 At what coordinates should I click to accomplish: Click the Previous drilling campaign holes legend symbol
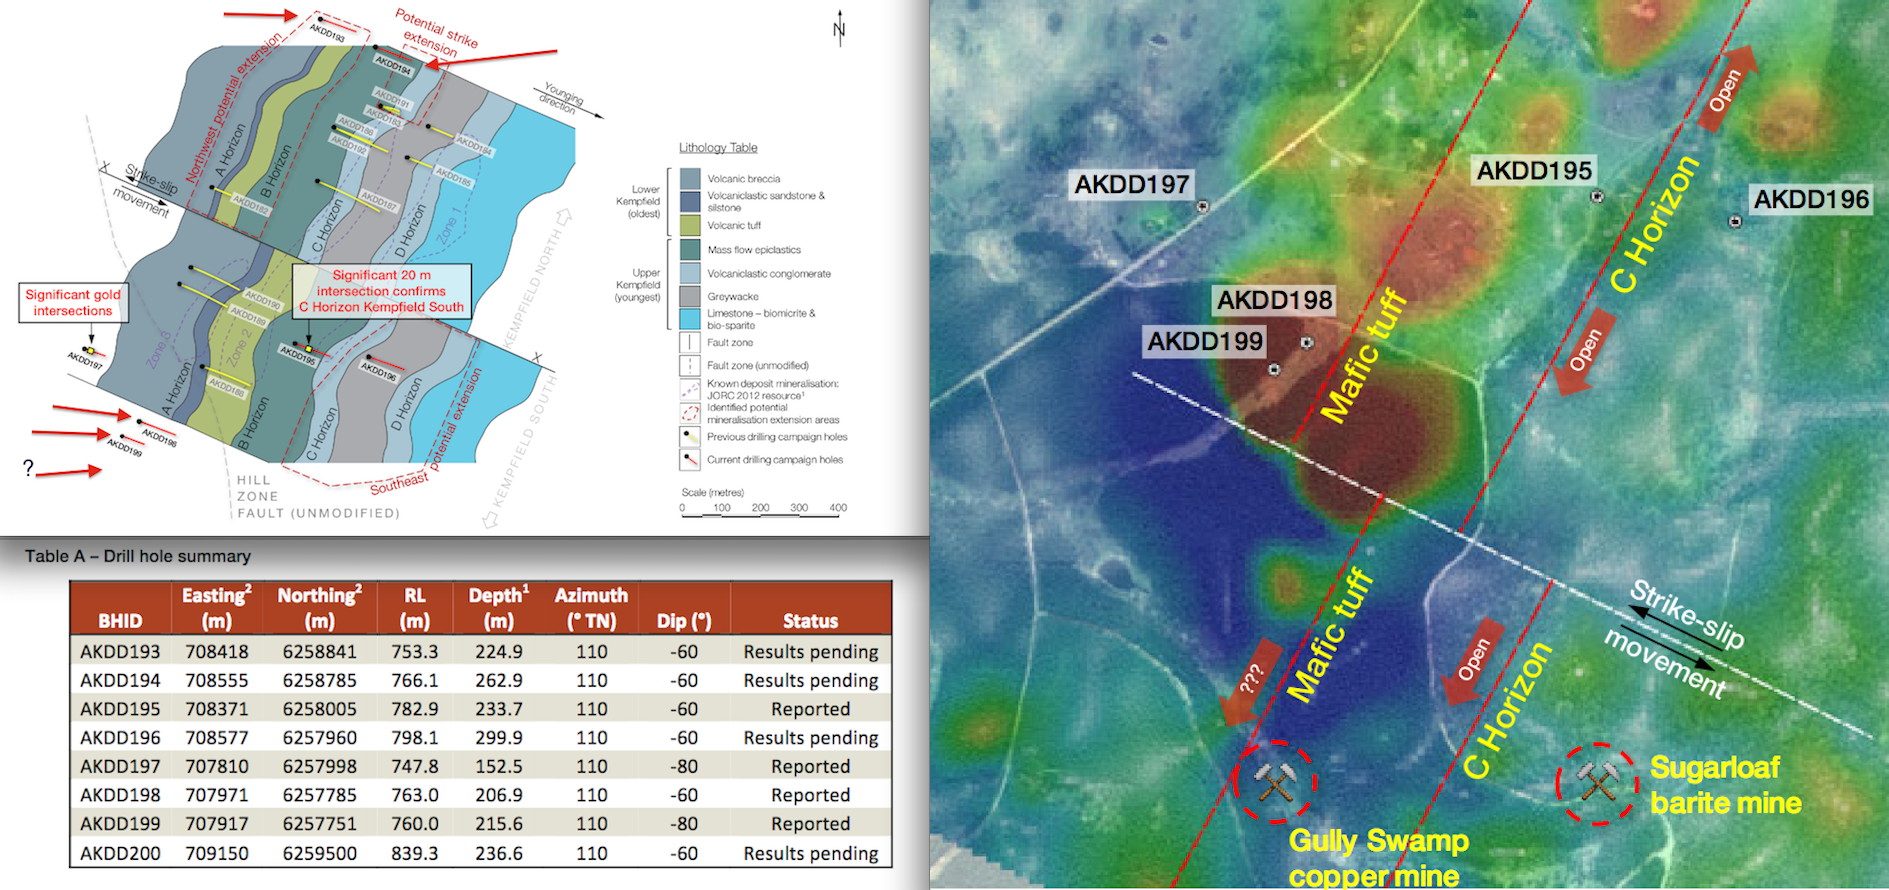click(689, 438)
